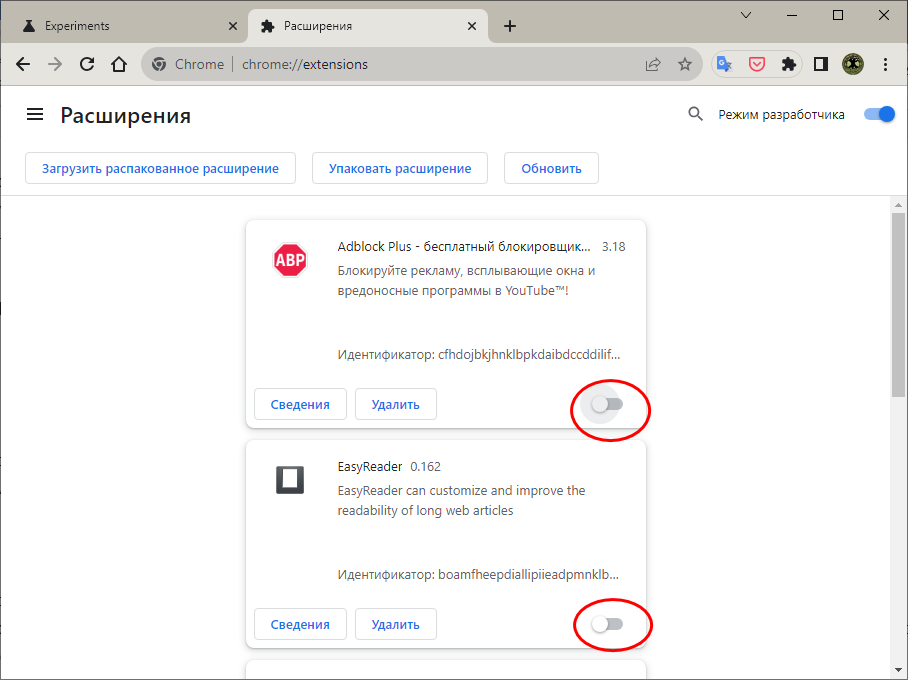The image size is (908, 680).
Task: Select the Расширения tab
Action: [368, 26]
